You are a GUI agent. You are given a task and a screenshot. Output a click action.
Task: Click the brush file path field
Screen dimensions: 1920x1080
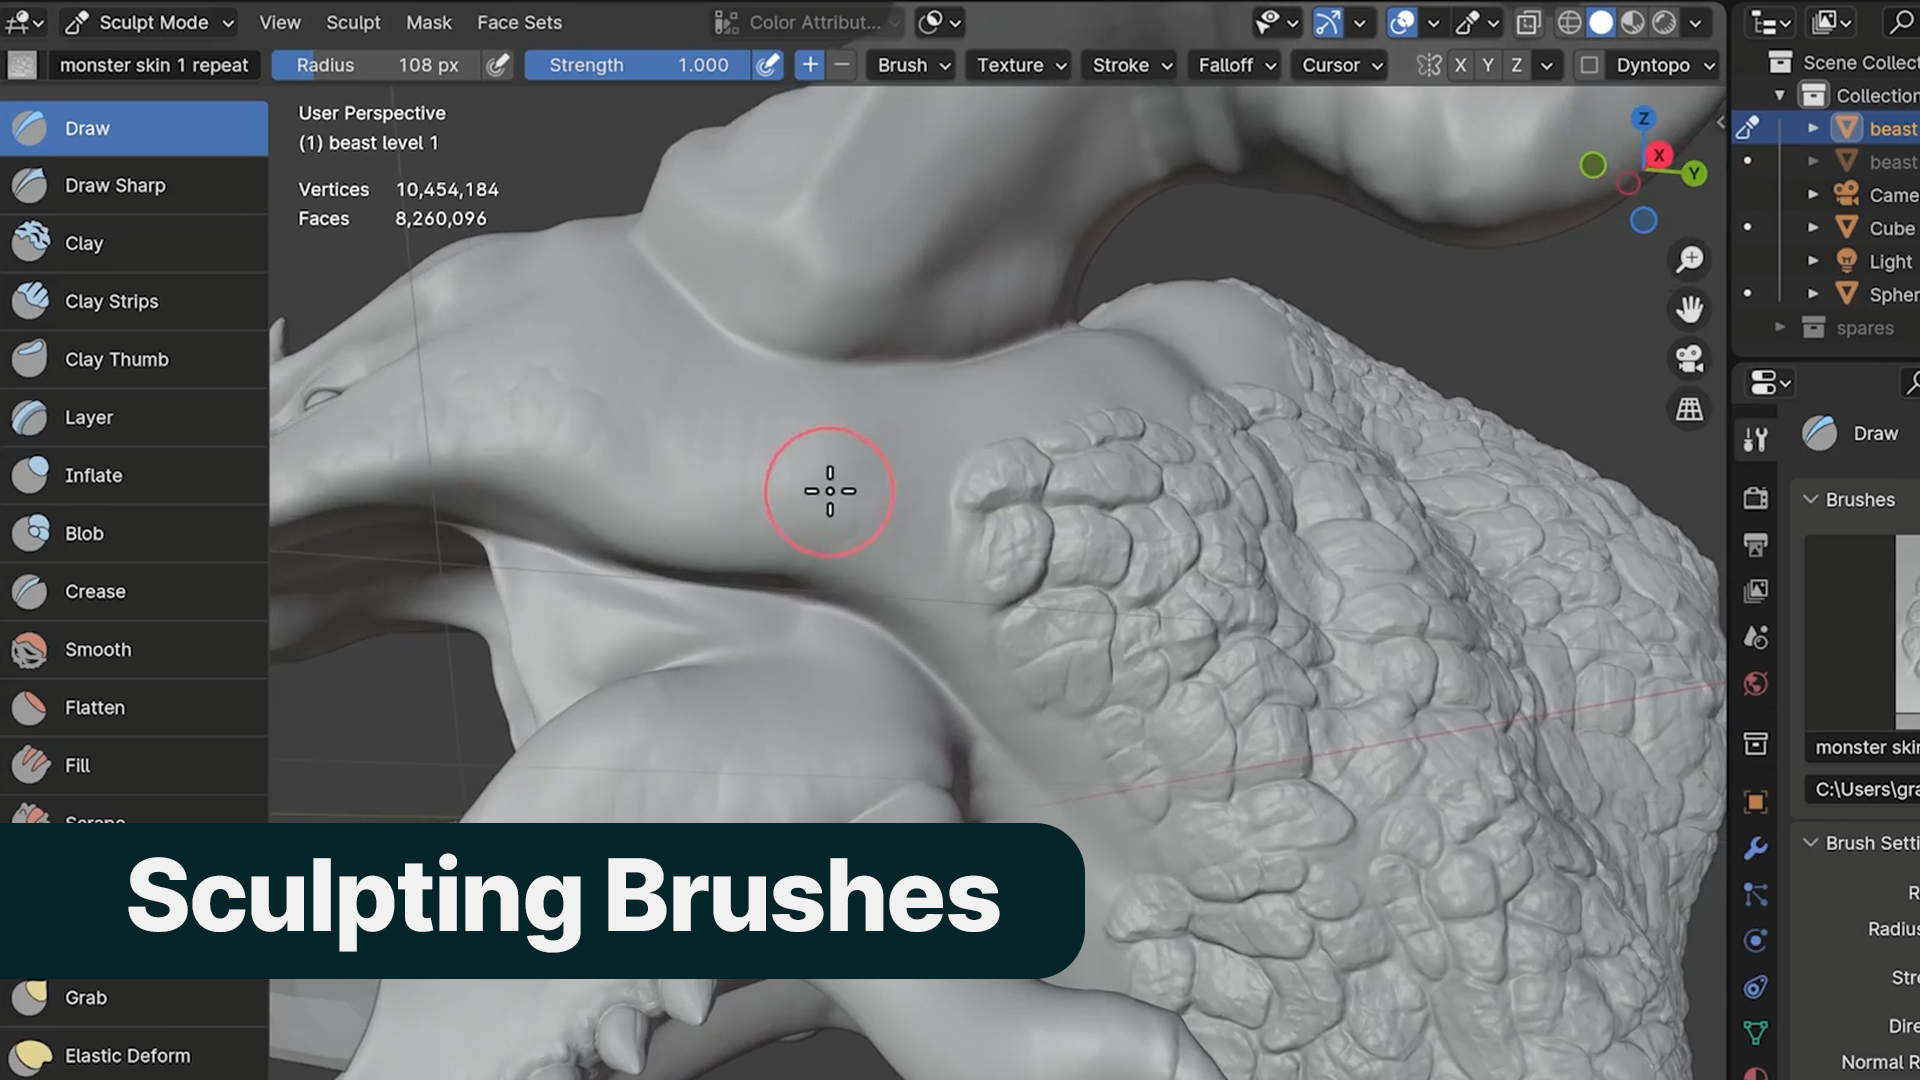coord(1862,789)
